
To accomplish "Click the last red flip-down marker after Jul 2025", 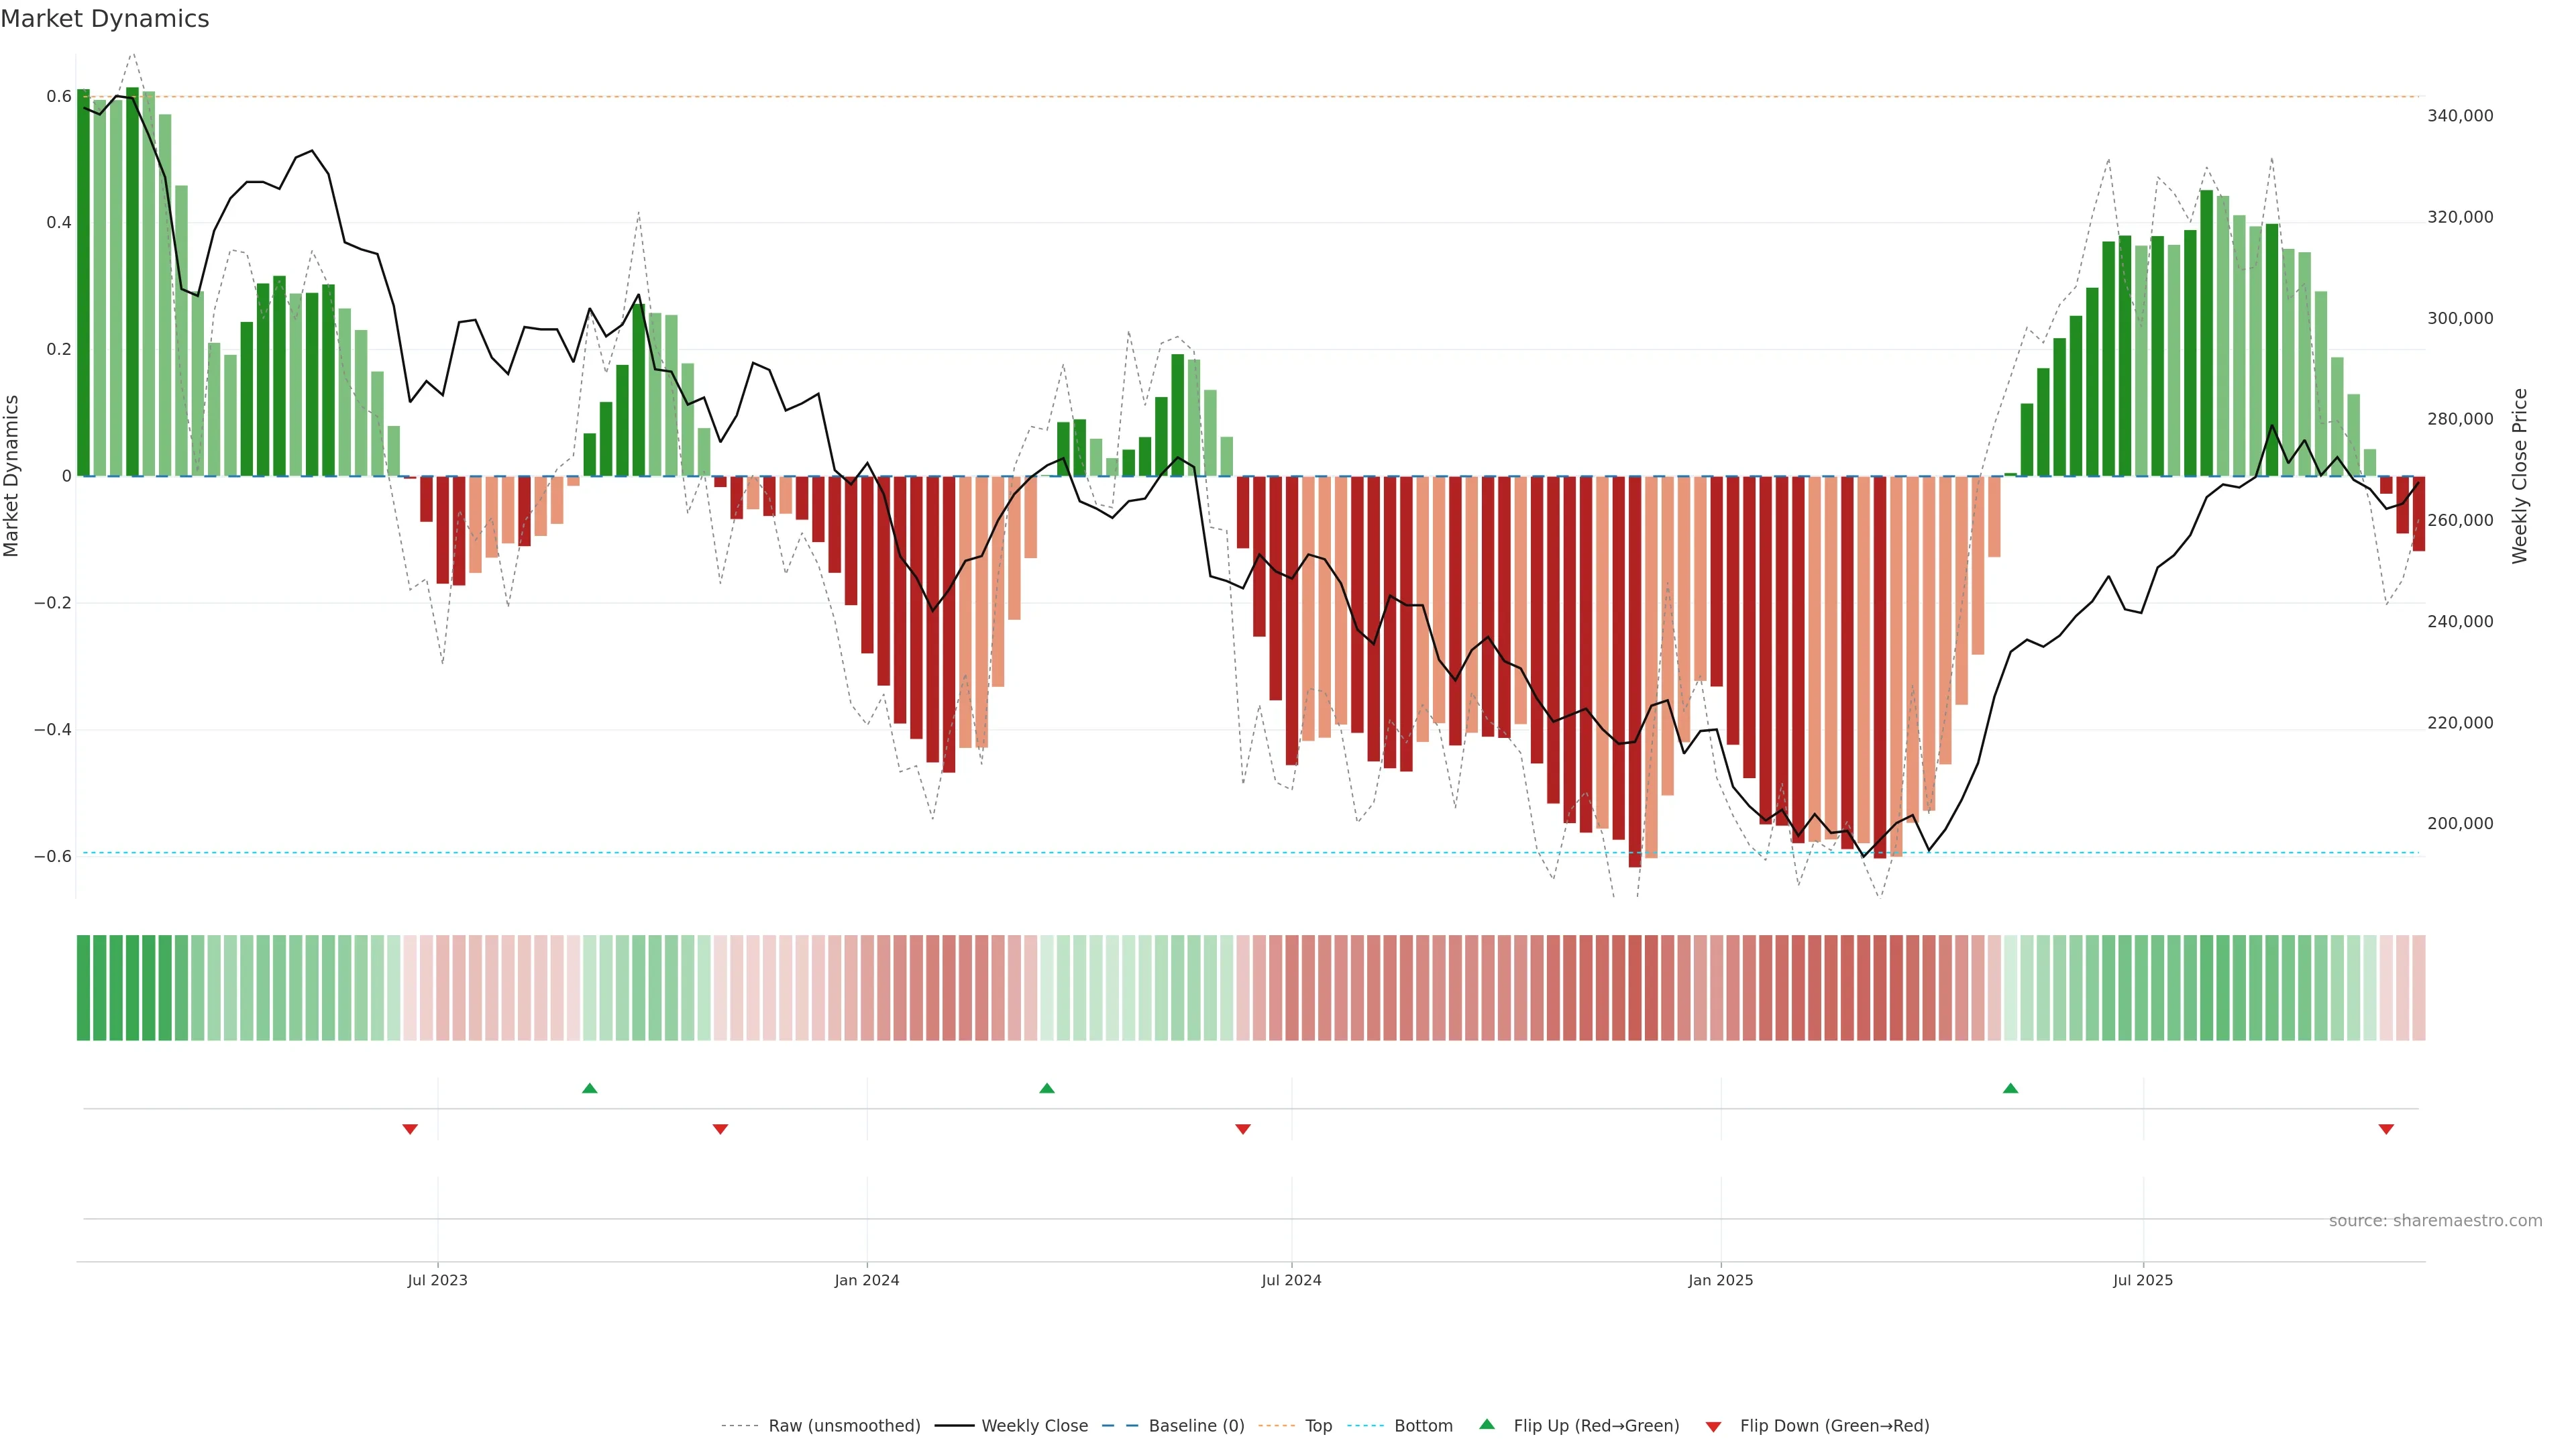I will coord(2386,1129).
